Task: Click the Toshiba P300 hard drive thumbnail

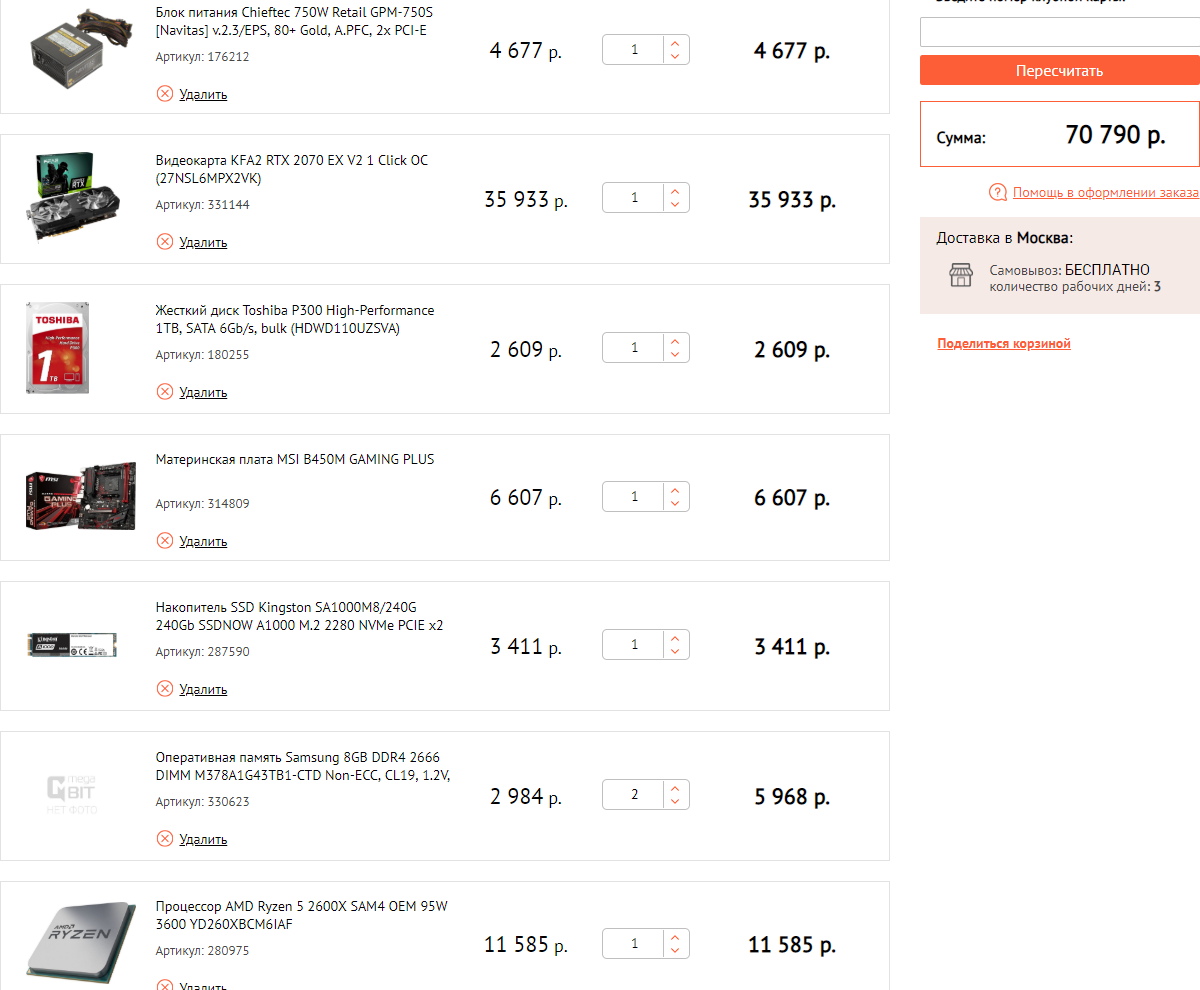Action: click(58, 348)
